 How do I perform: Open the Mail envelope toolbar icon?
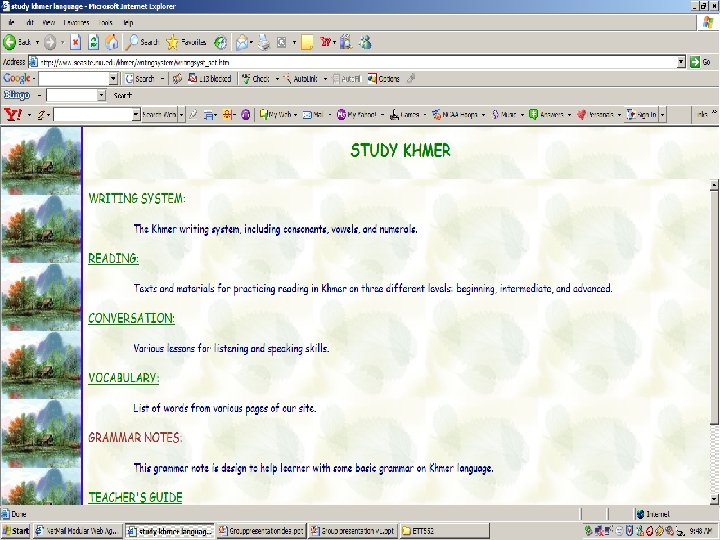pos(242,43)
